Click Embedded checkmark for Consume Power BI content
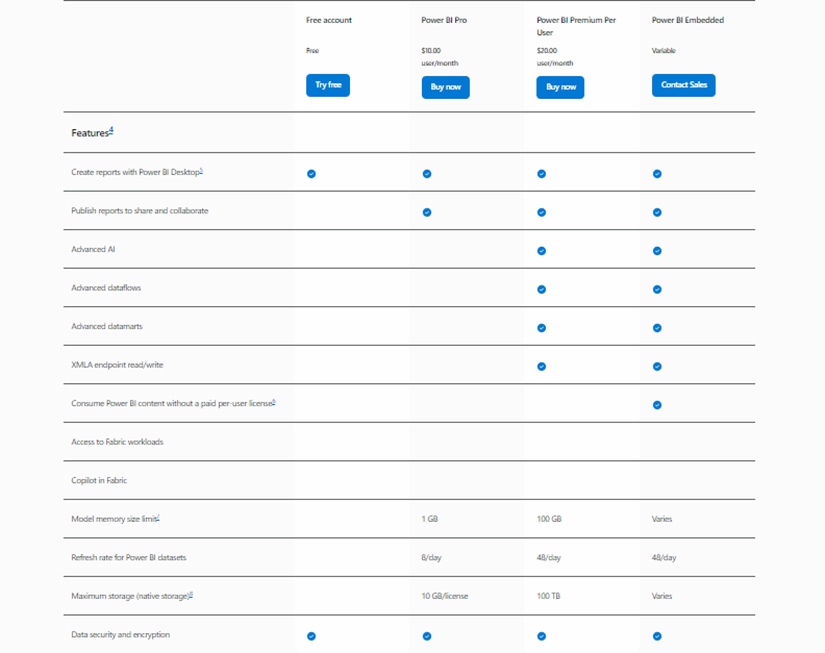825x653 pixels. point(657,405)
